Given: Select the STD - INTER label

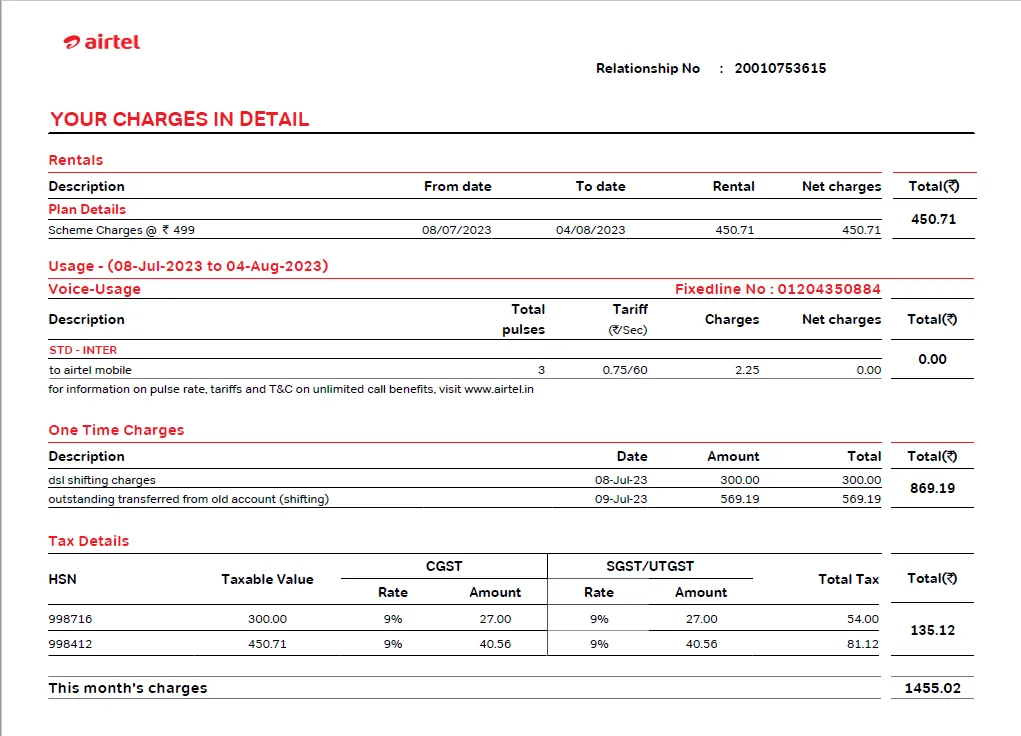Looking at the screenshot, I should tap(83, 350).
